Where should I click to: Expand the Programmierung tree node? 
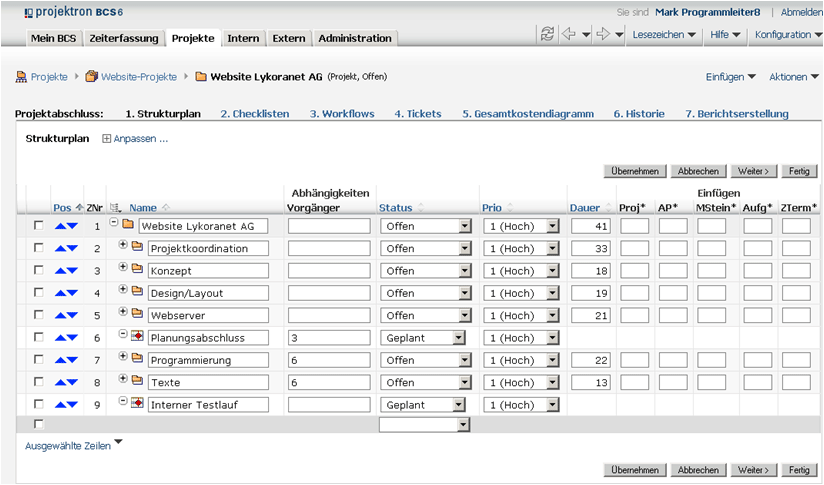[123, 357]
